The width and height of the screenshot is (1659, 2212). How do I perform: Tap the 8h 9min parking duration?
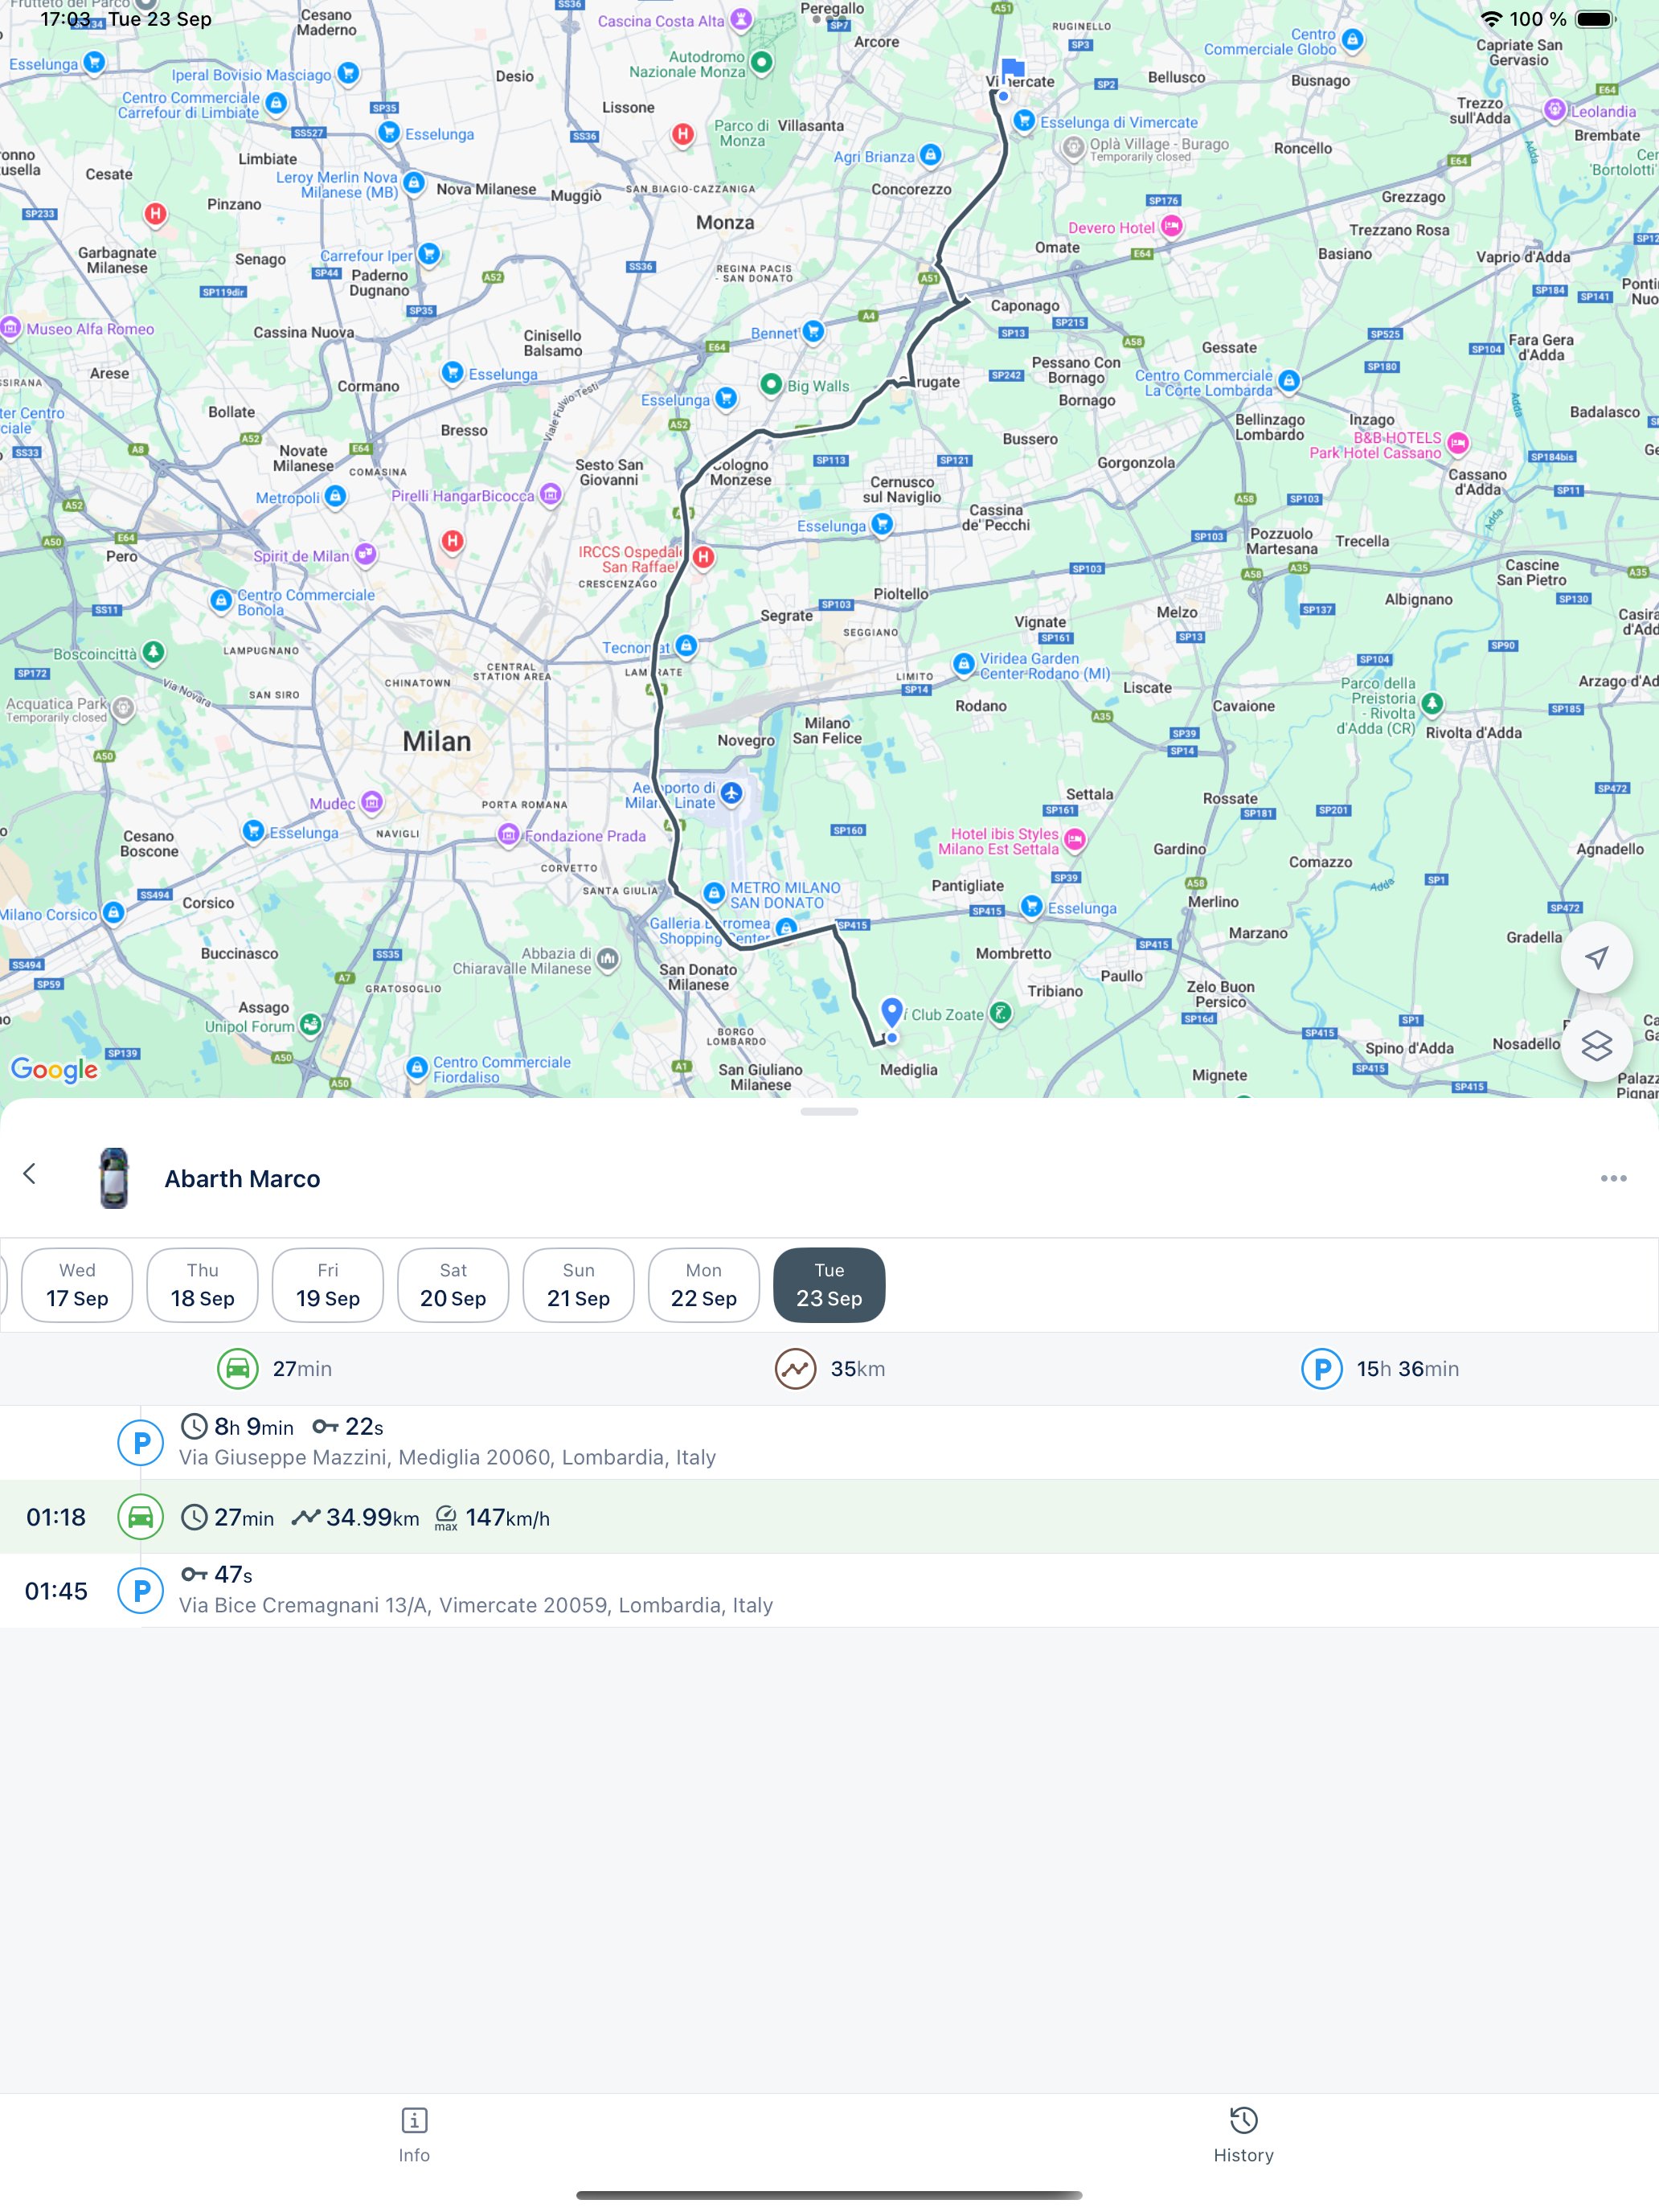(254, 1426)
